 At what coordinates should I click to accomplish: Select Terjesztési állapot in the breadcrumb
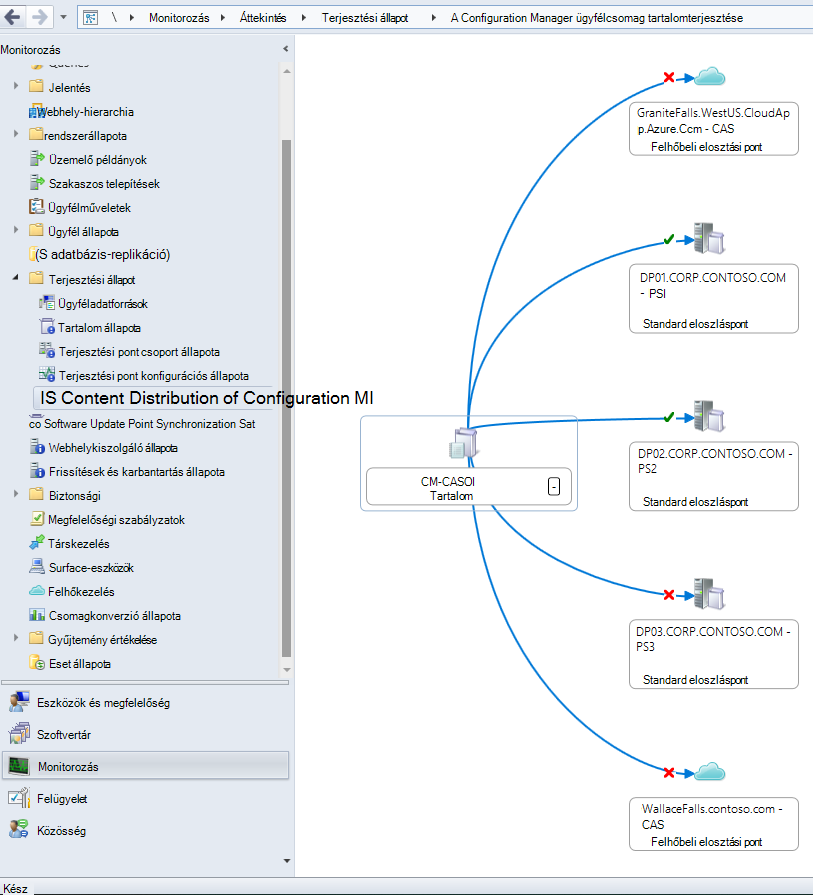[364, 18]
